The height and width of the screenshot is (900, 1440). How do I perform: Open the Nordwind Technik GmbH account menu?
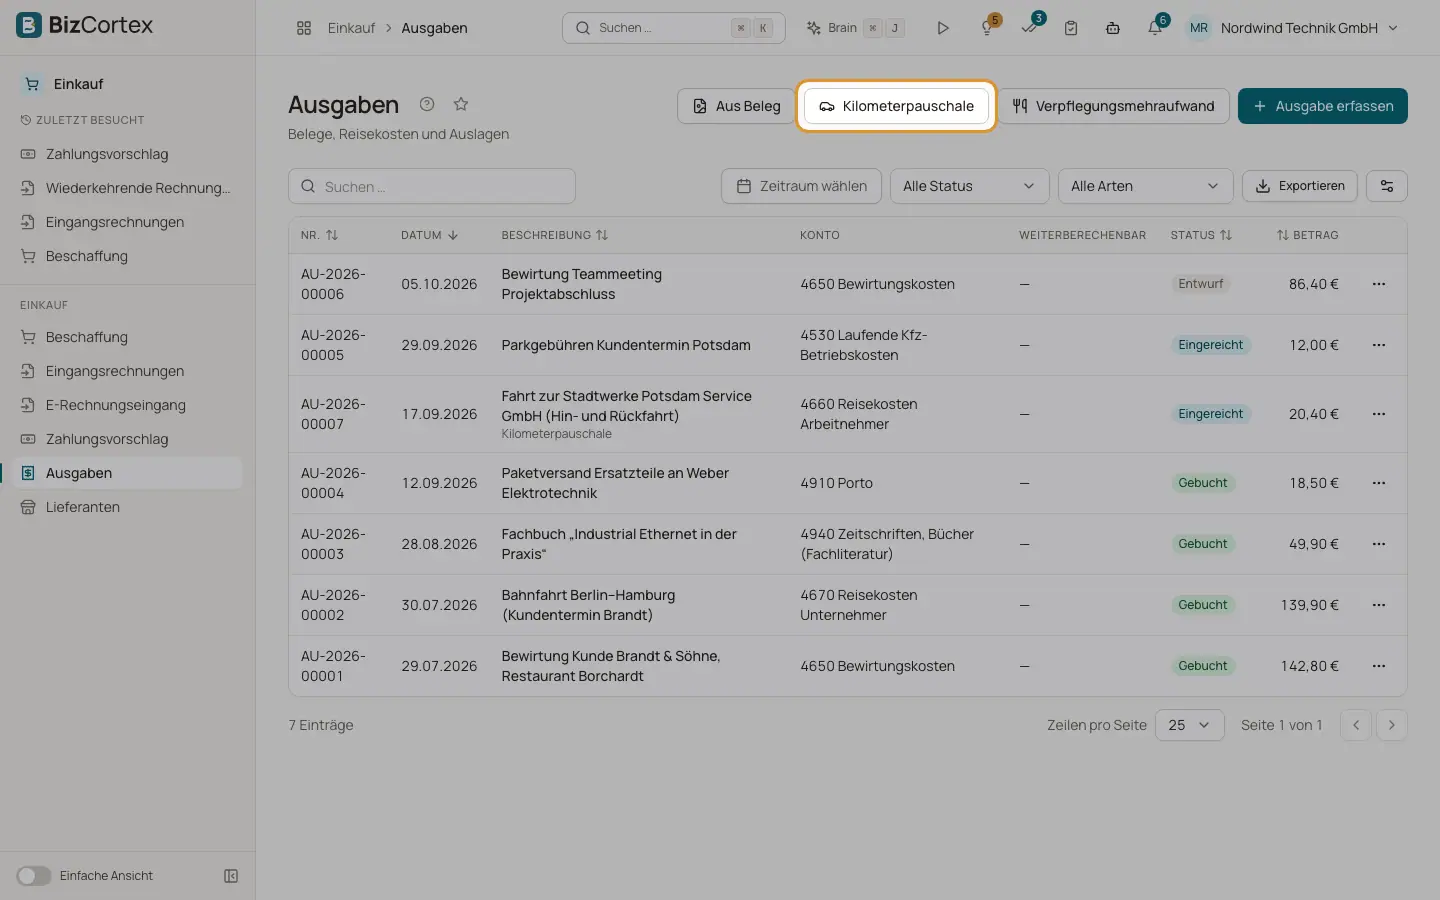click(x=1293, y=28)
